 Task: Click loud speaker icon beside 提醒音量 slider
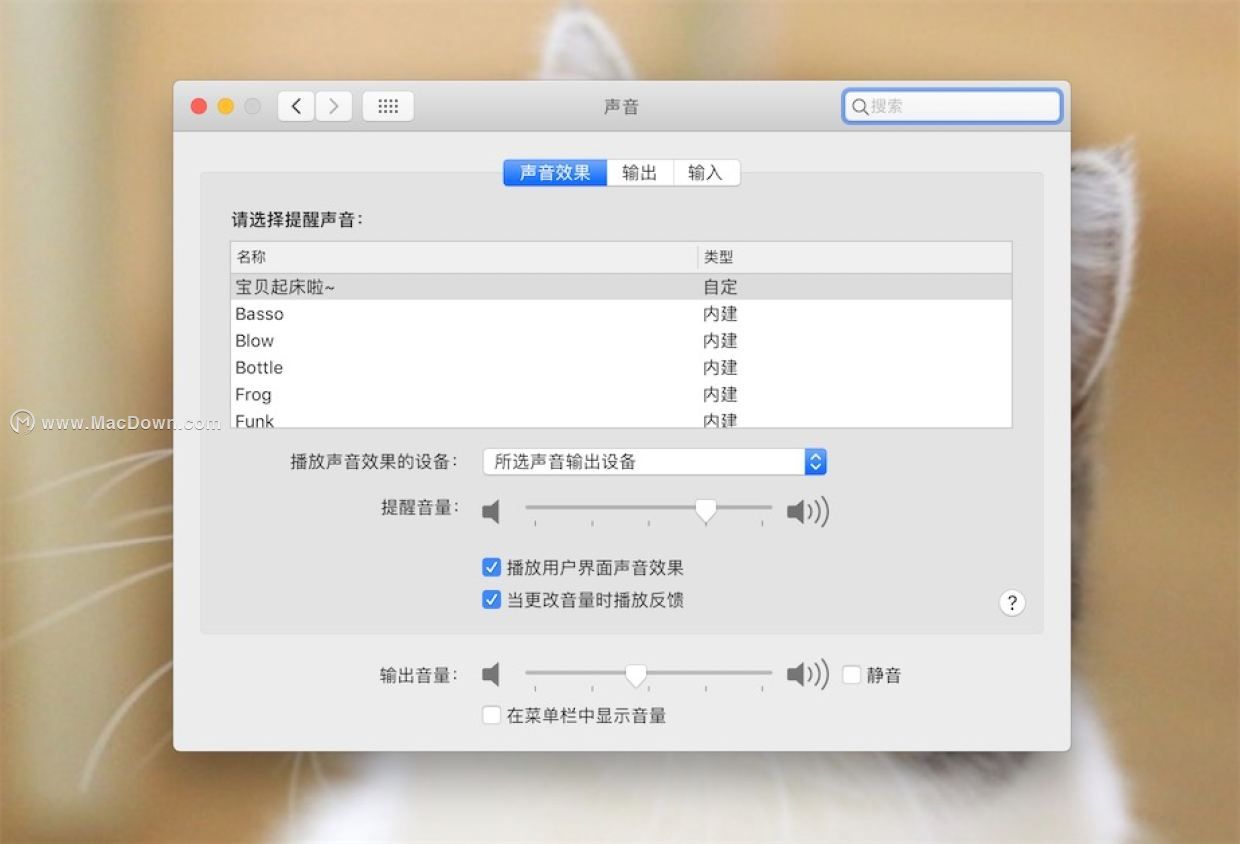tap(808, 512)
